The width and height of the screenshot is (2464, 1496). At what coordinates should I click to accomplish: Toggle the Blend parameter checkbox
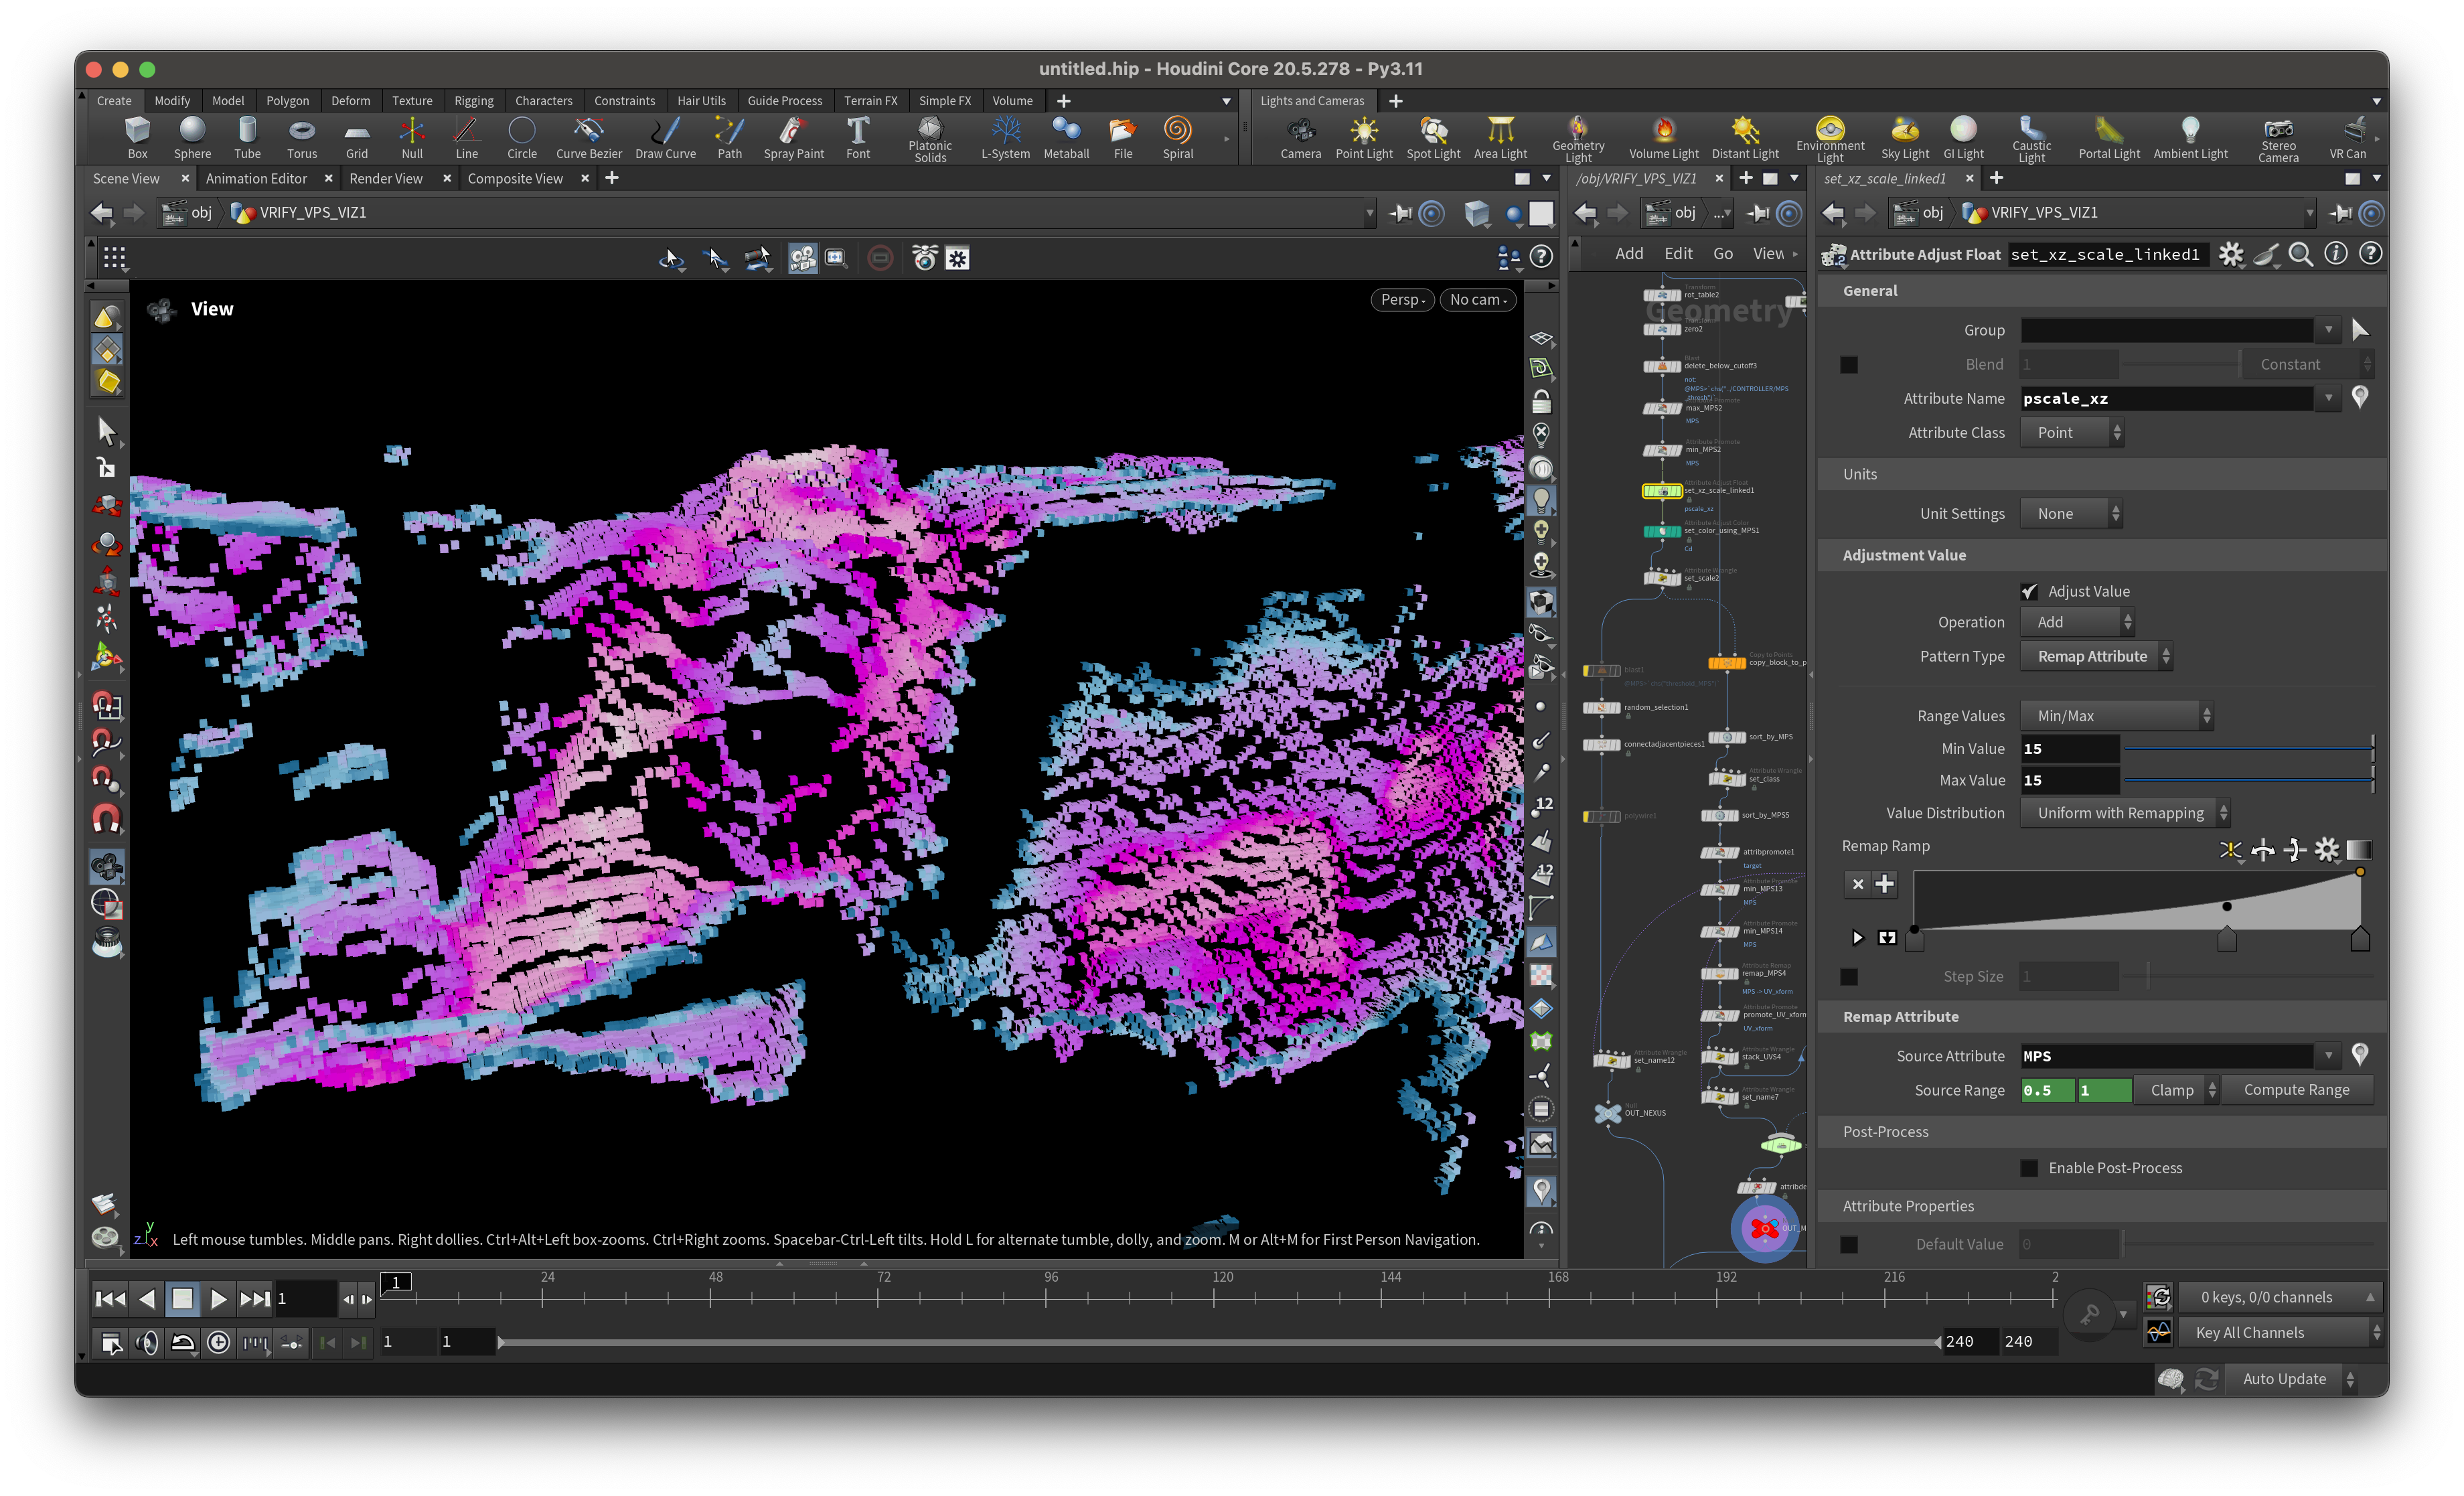[1848, 364]
